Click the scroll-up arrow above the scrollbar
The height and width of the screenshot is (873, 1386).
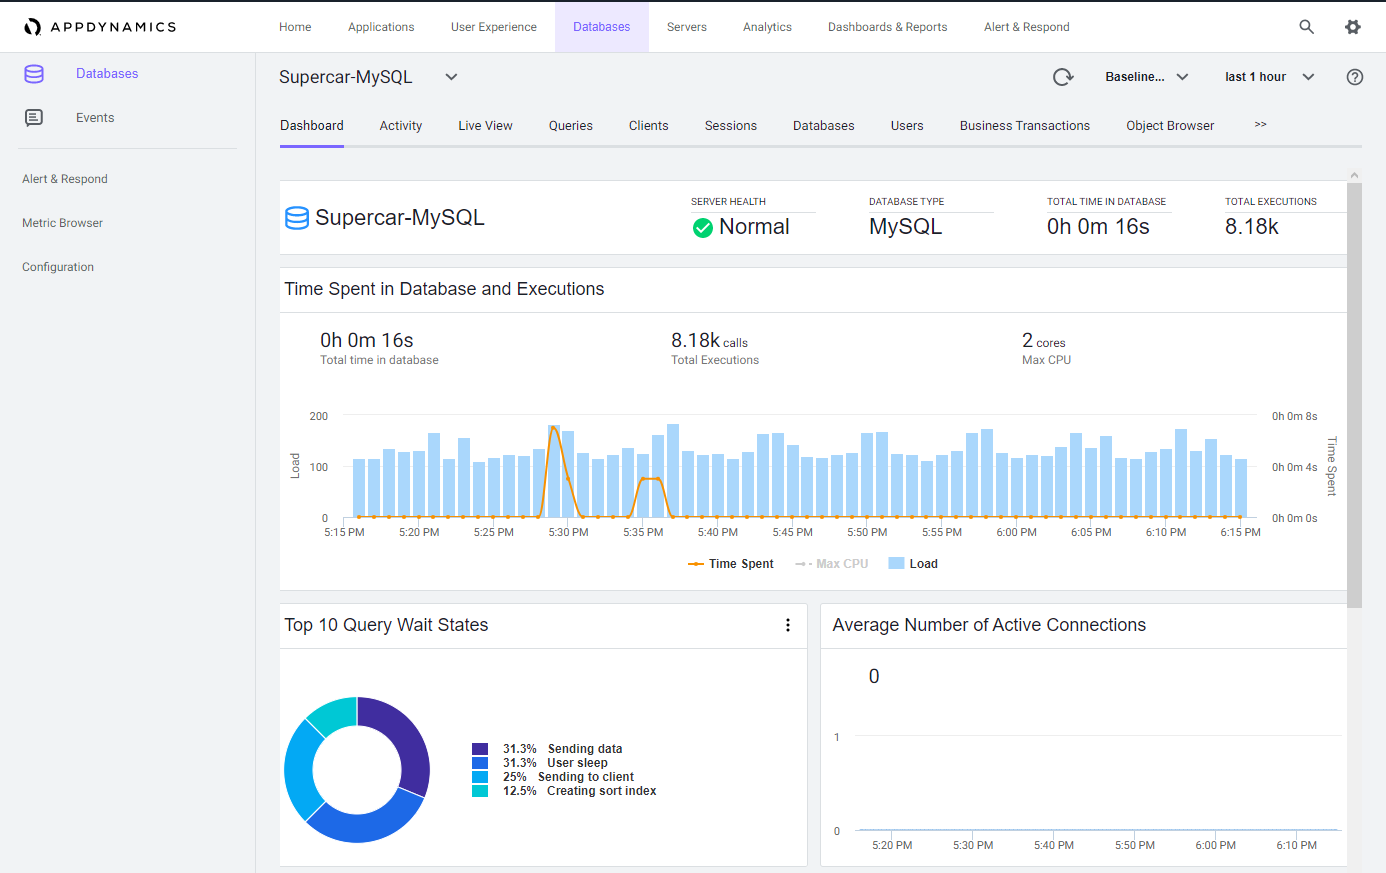[x=1354, y=175]
